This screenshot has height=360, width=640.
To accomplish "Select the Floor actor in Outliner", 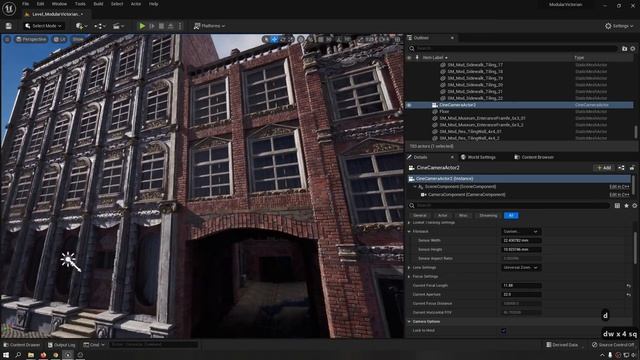I will [x=444, y=111].
